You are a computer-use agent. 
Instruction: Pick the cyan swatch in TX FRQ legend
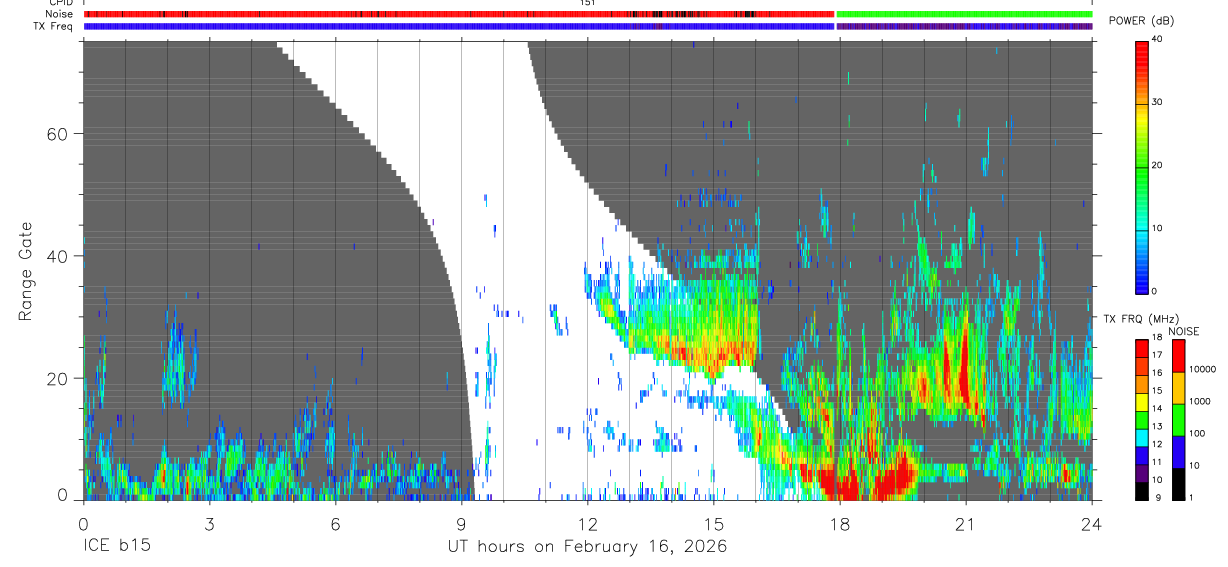(1142, 437)
